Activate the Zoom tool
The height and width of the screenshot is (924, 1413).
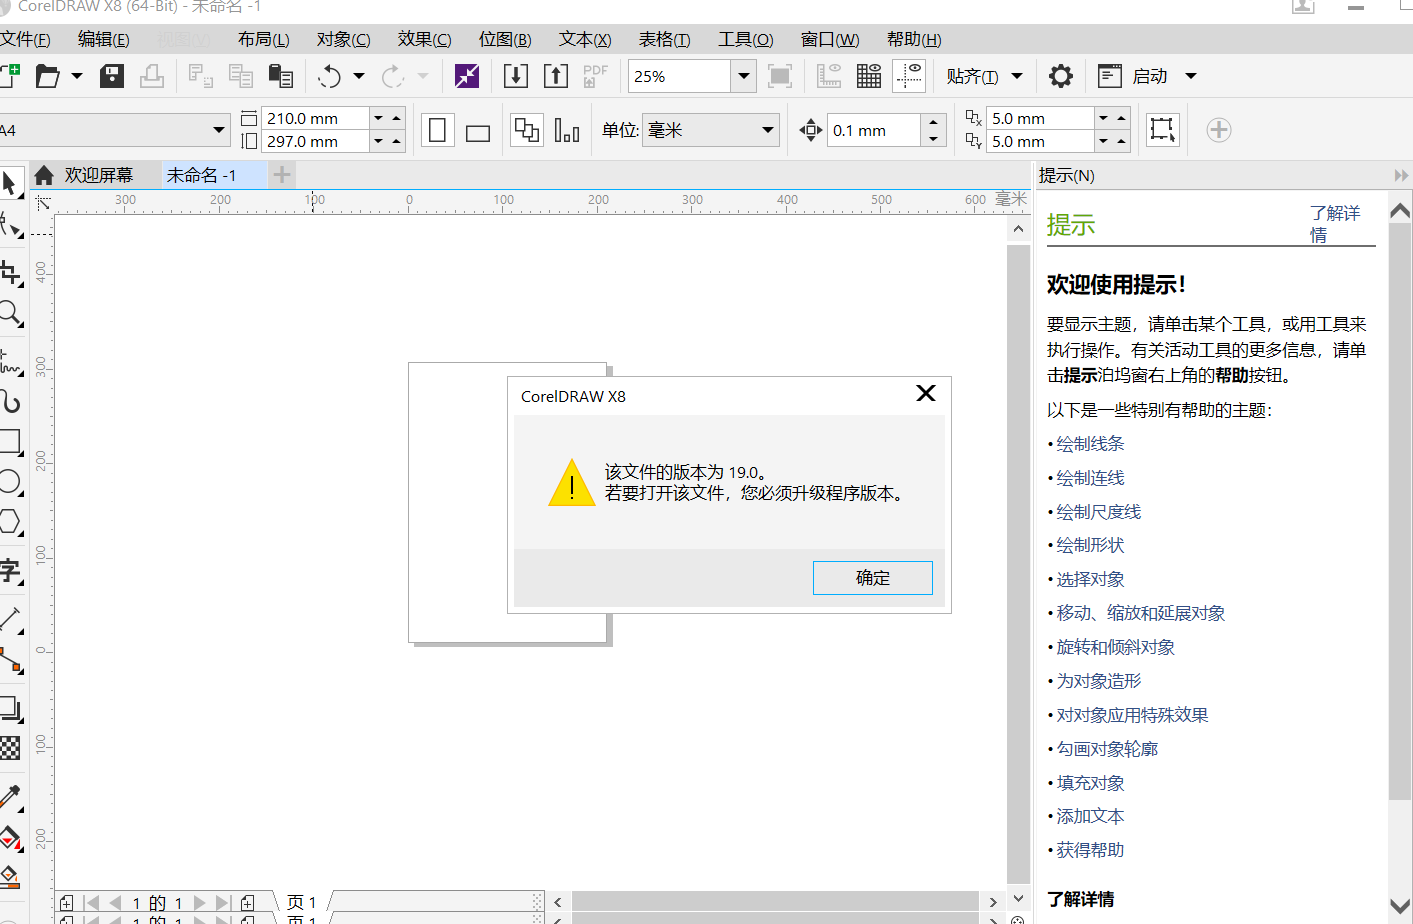pyautogui.click(x=13, y=315)
